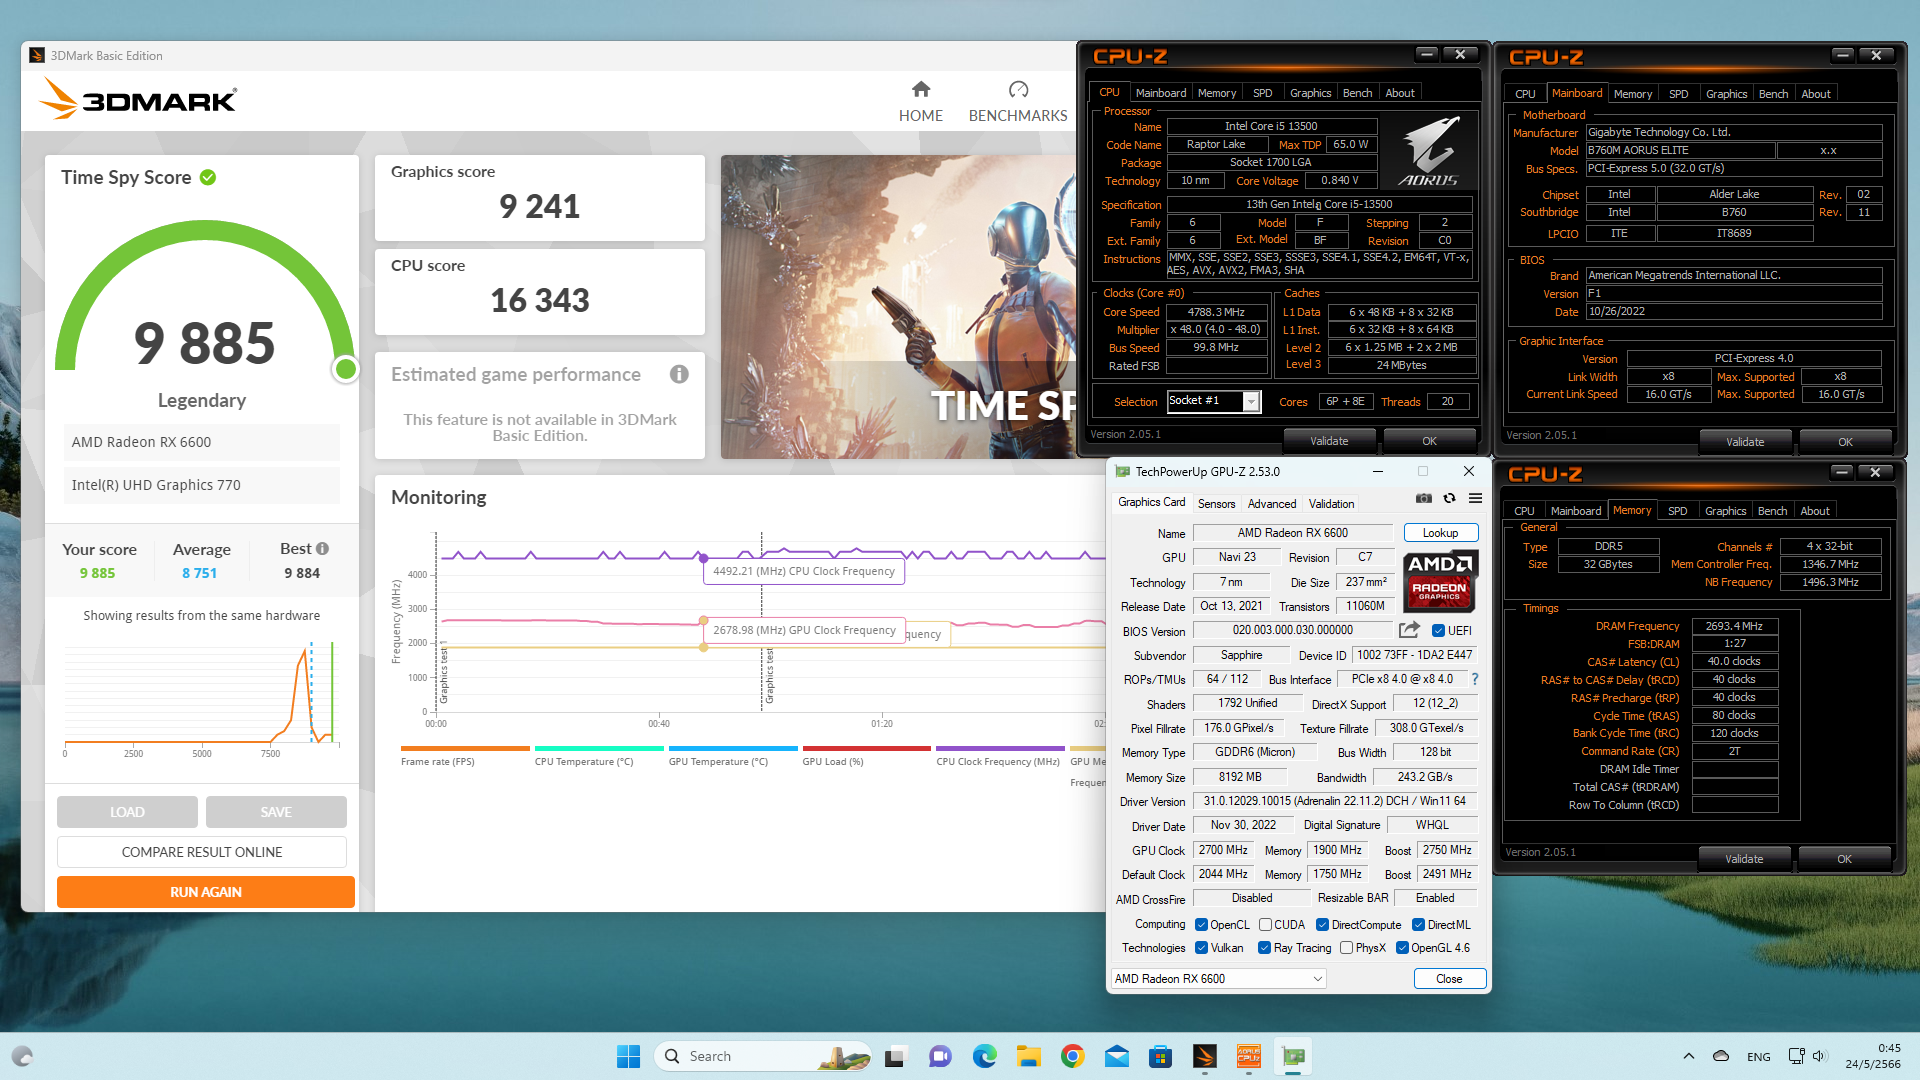Click the Bus Interface question mark in GPU-Z

click(1475, 679)
